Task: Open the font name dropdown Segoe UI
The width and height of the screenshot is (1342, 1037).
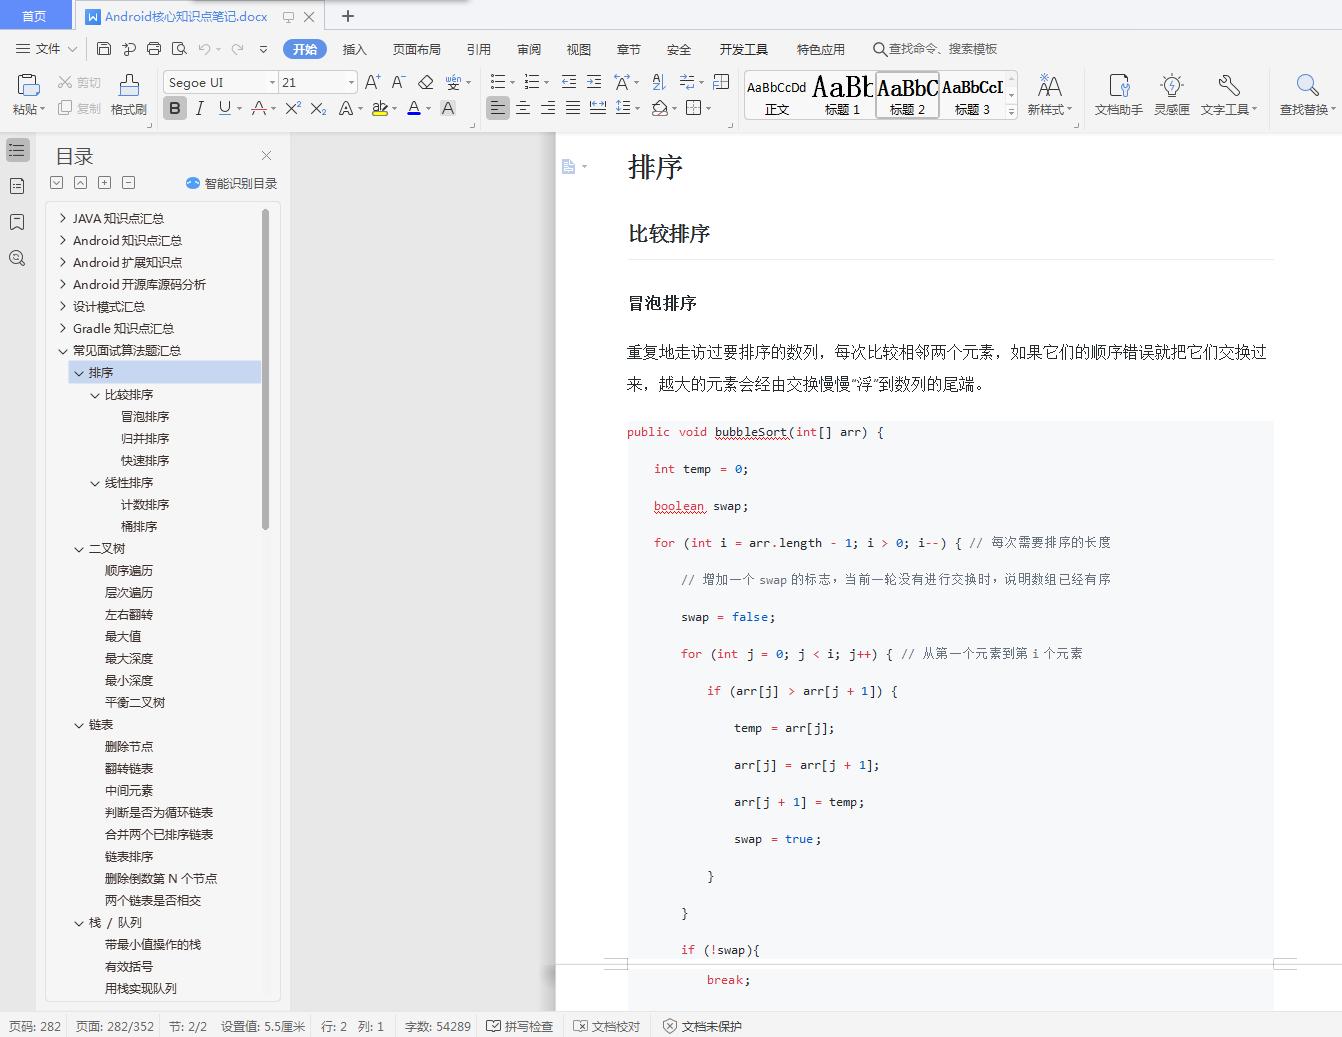Action: (x=218, y=81)
